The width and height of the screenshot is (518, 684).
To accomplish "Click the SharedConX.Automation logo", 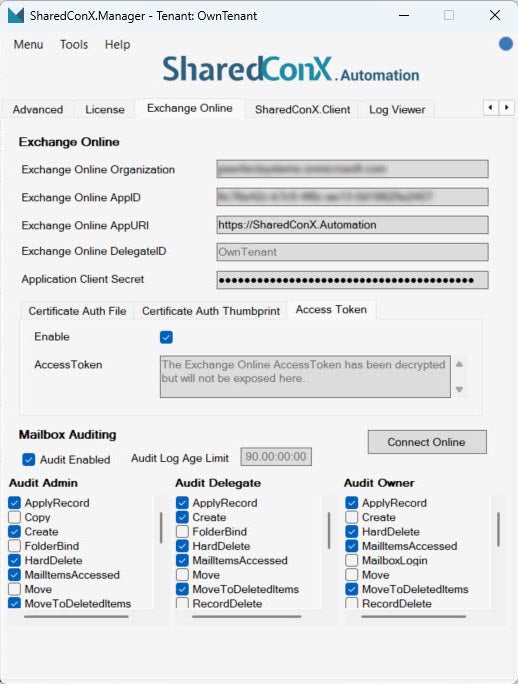I will coord(291,70).
